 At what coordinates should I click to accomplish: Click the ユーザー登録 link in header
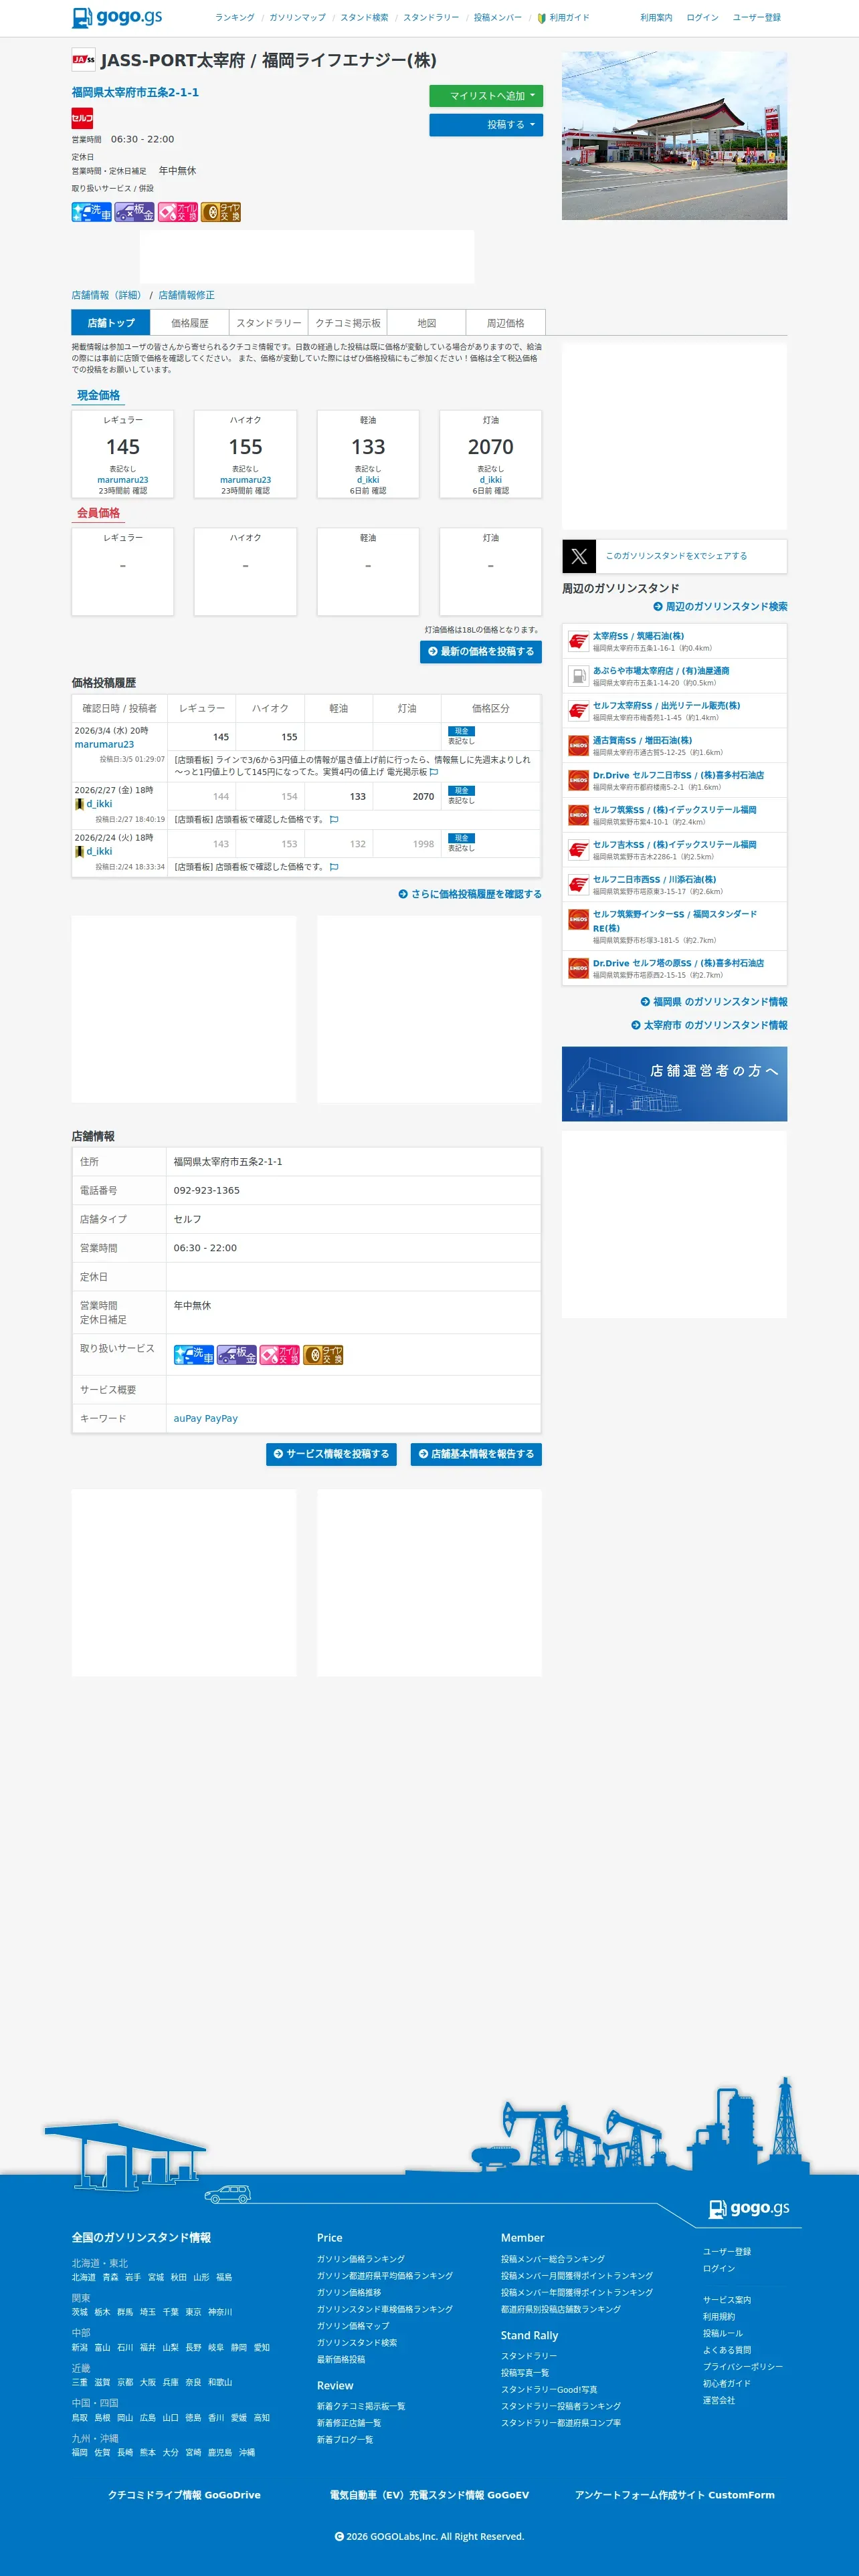pyautogui.click(x=757, y=18)
